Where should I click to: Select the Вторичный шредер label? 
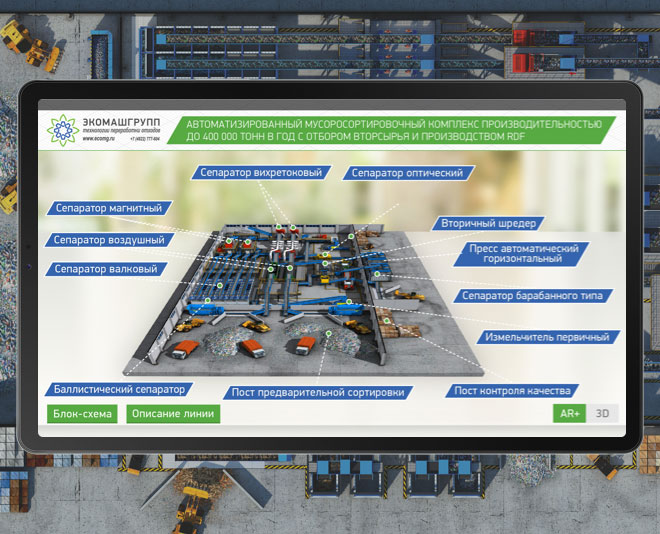(488, 223)
